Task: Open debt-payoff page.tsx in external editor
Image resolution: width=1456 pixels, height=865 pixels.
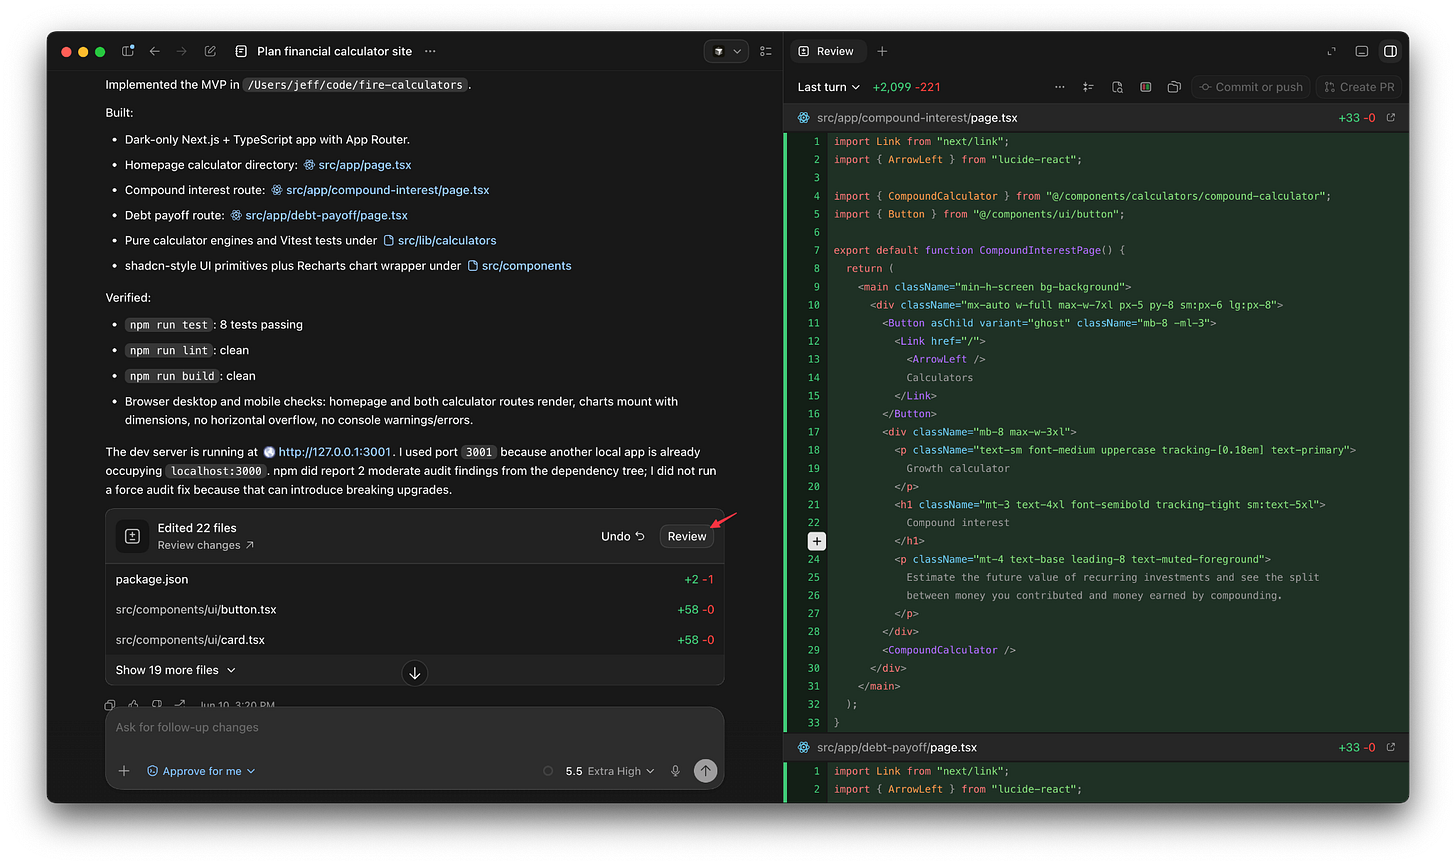Action: 1390,747
